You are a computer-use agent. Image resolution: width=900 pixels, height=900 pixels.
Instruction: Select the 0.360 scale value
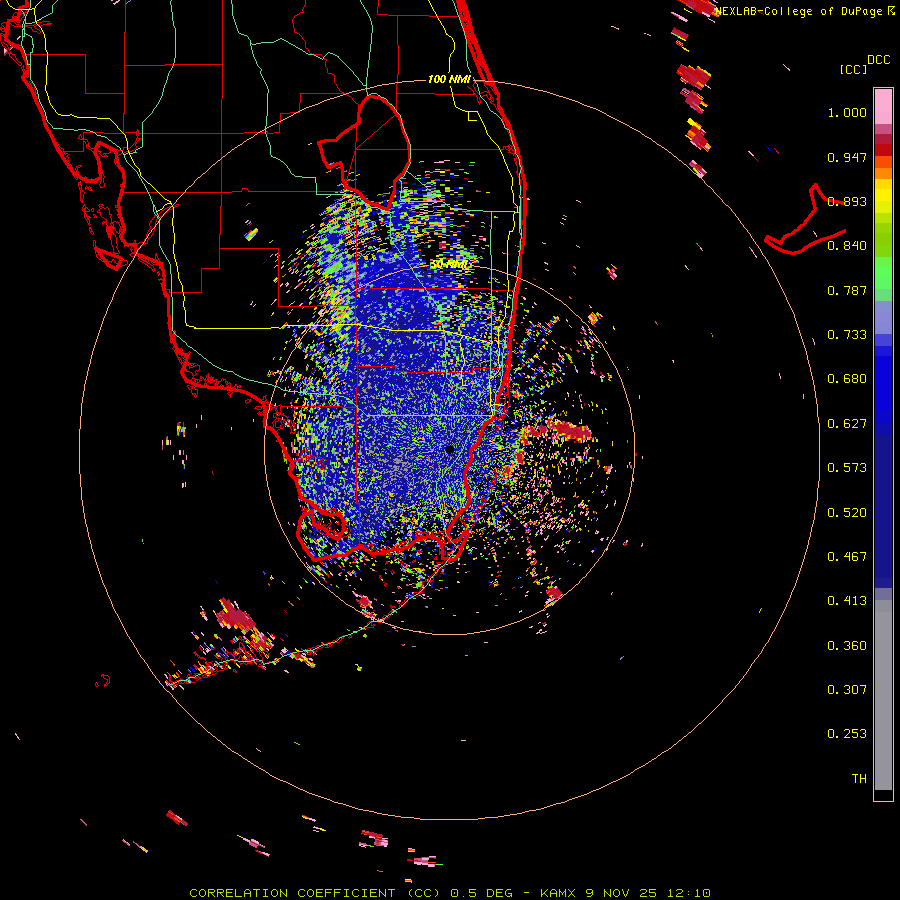847,646
